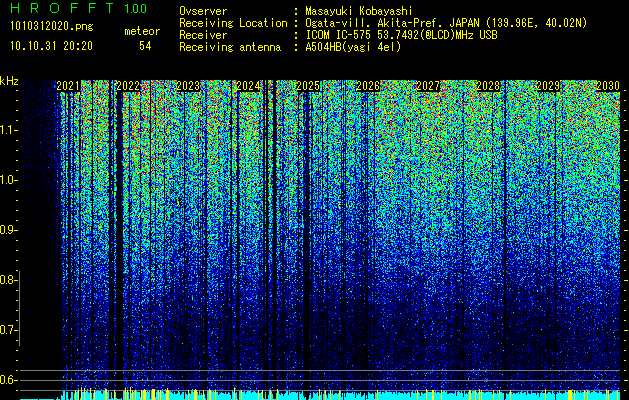The width and height of the screenshot is (629, 400).
Task: Click the 2025 time marker
Action: click(308, 86)
